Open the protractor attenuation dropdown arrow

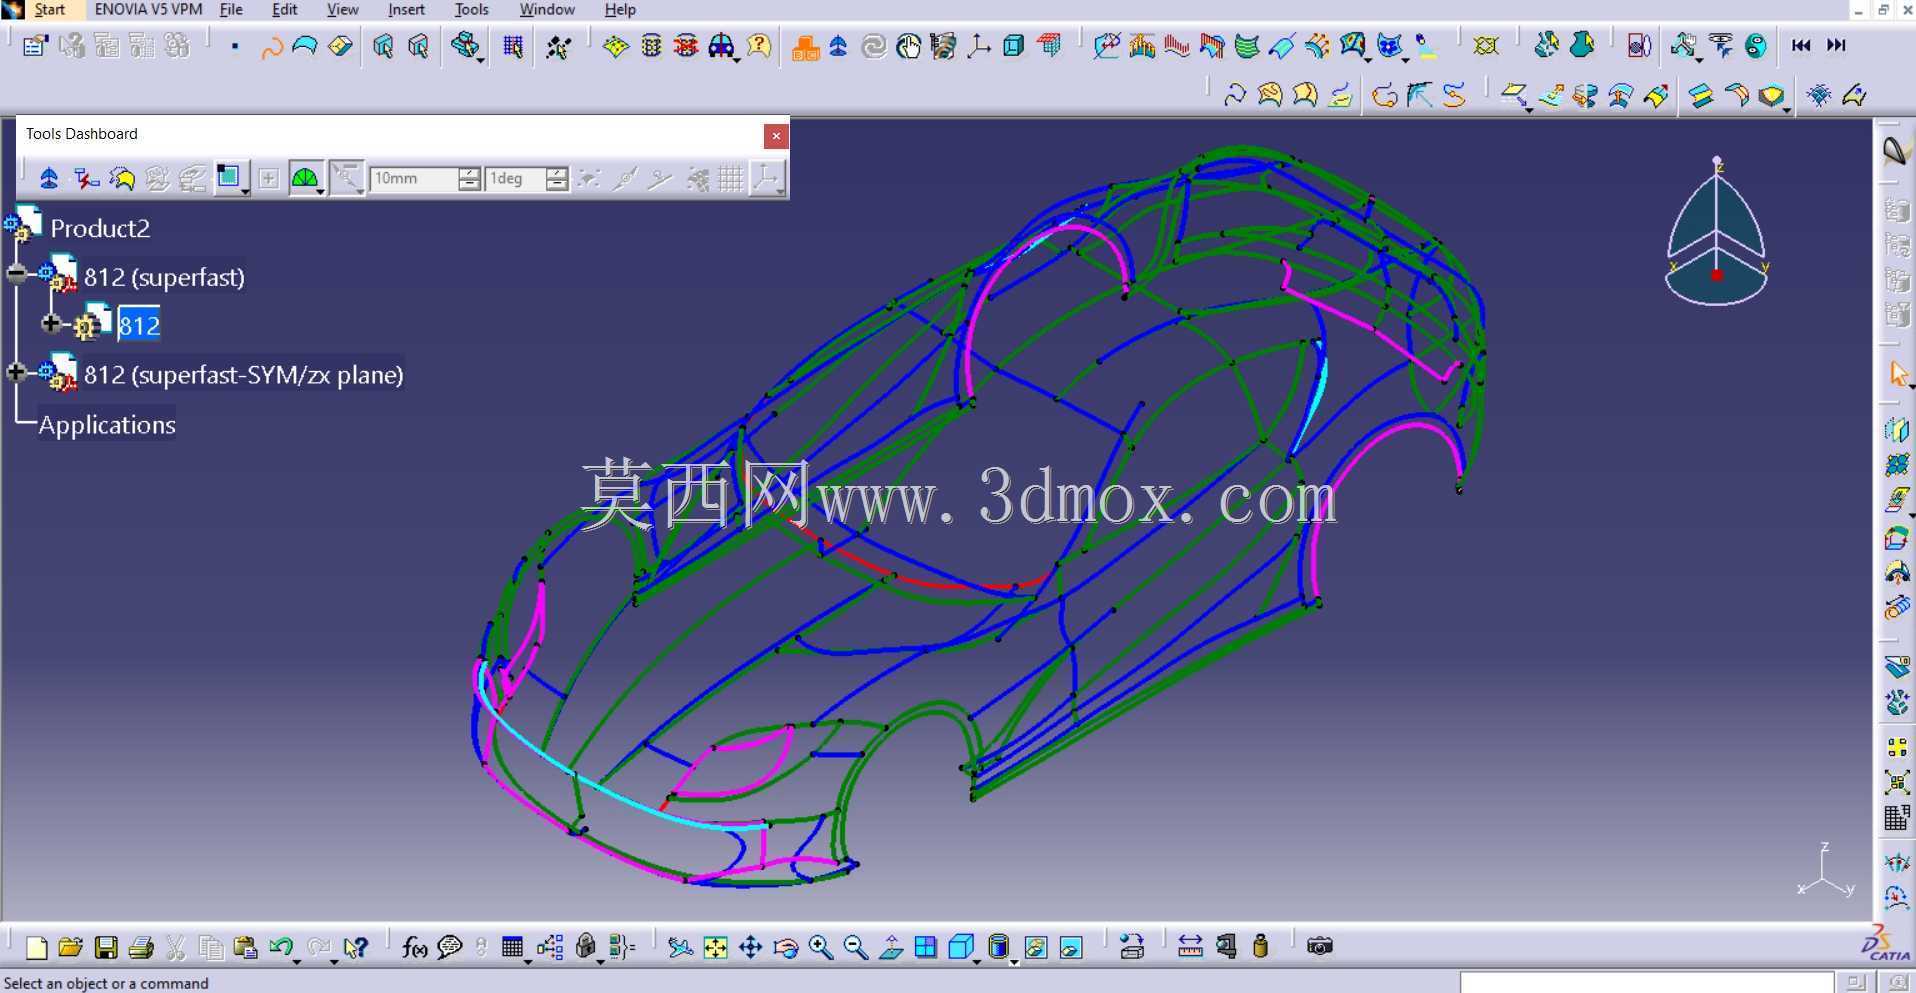point(320,190)
